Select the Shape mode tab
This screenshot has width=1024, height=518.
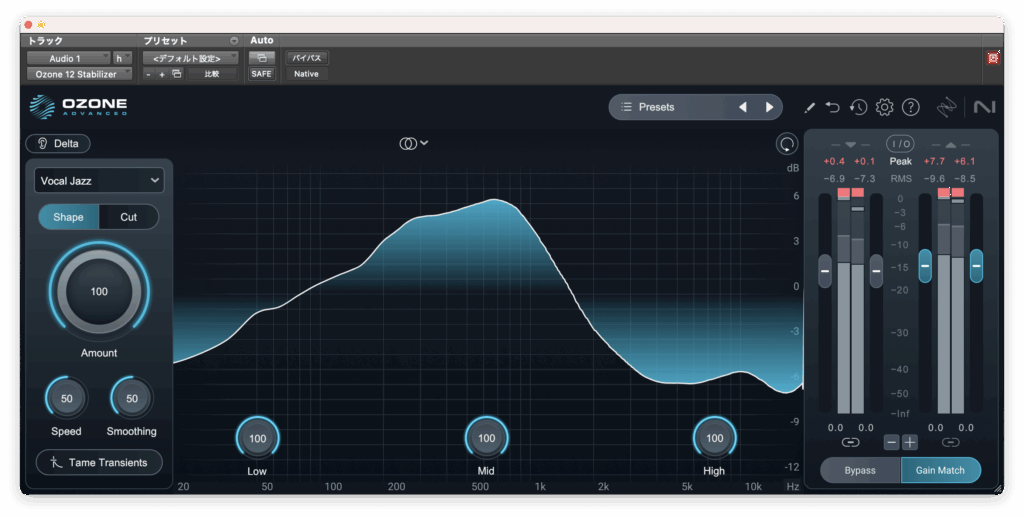pos(69,217)
